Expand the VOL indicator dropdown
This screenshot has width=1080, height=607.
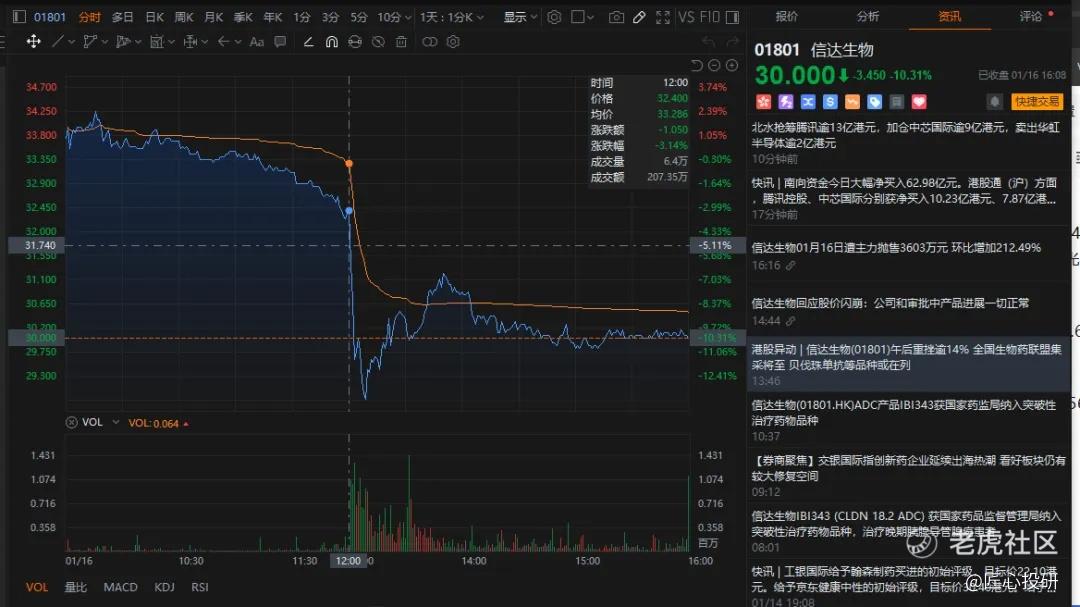(116, 422)
